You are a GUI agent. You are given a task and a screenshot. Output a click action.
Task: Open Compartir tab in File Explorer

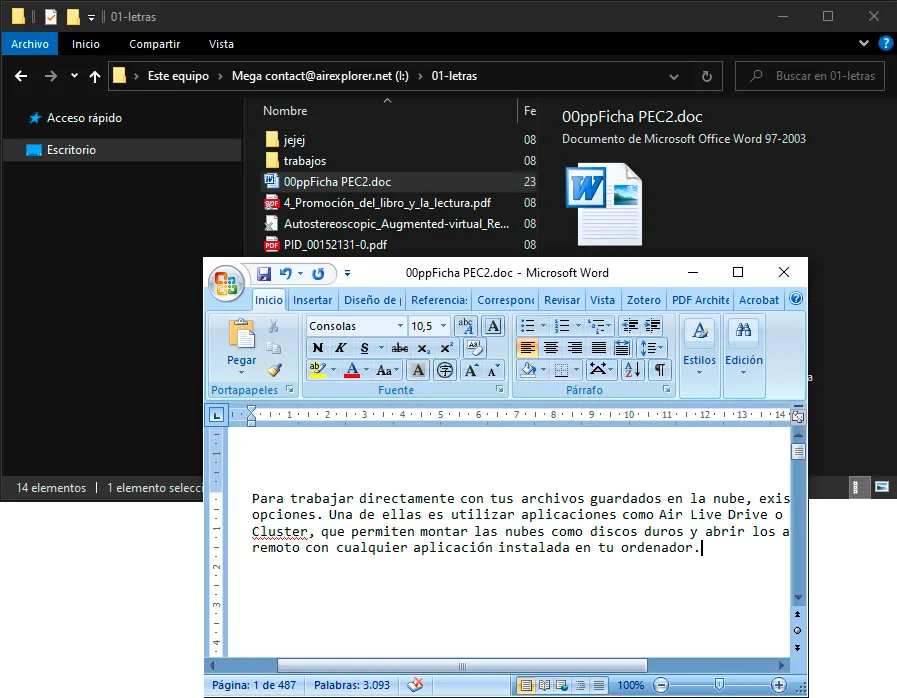[x=154, y=44]
